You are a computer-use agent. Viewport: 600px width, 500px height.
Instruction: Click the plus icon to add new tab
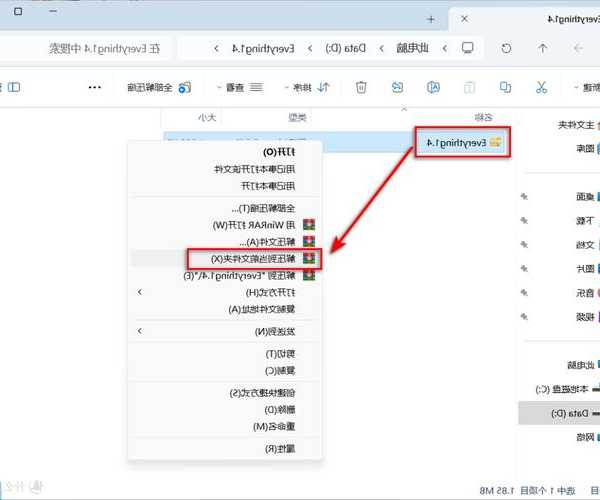430,19
